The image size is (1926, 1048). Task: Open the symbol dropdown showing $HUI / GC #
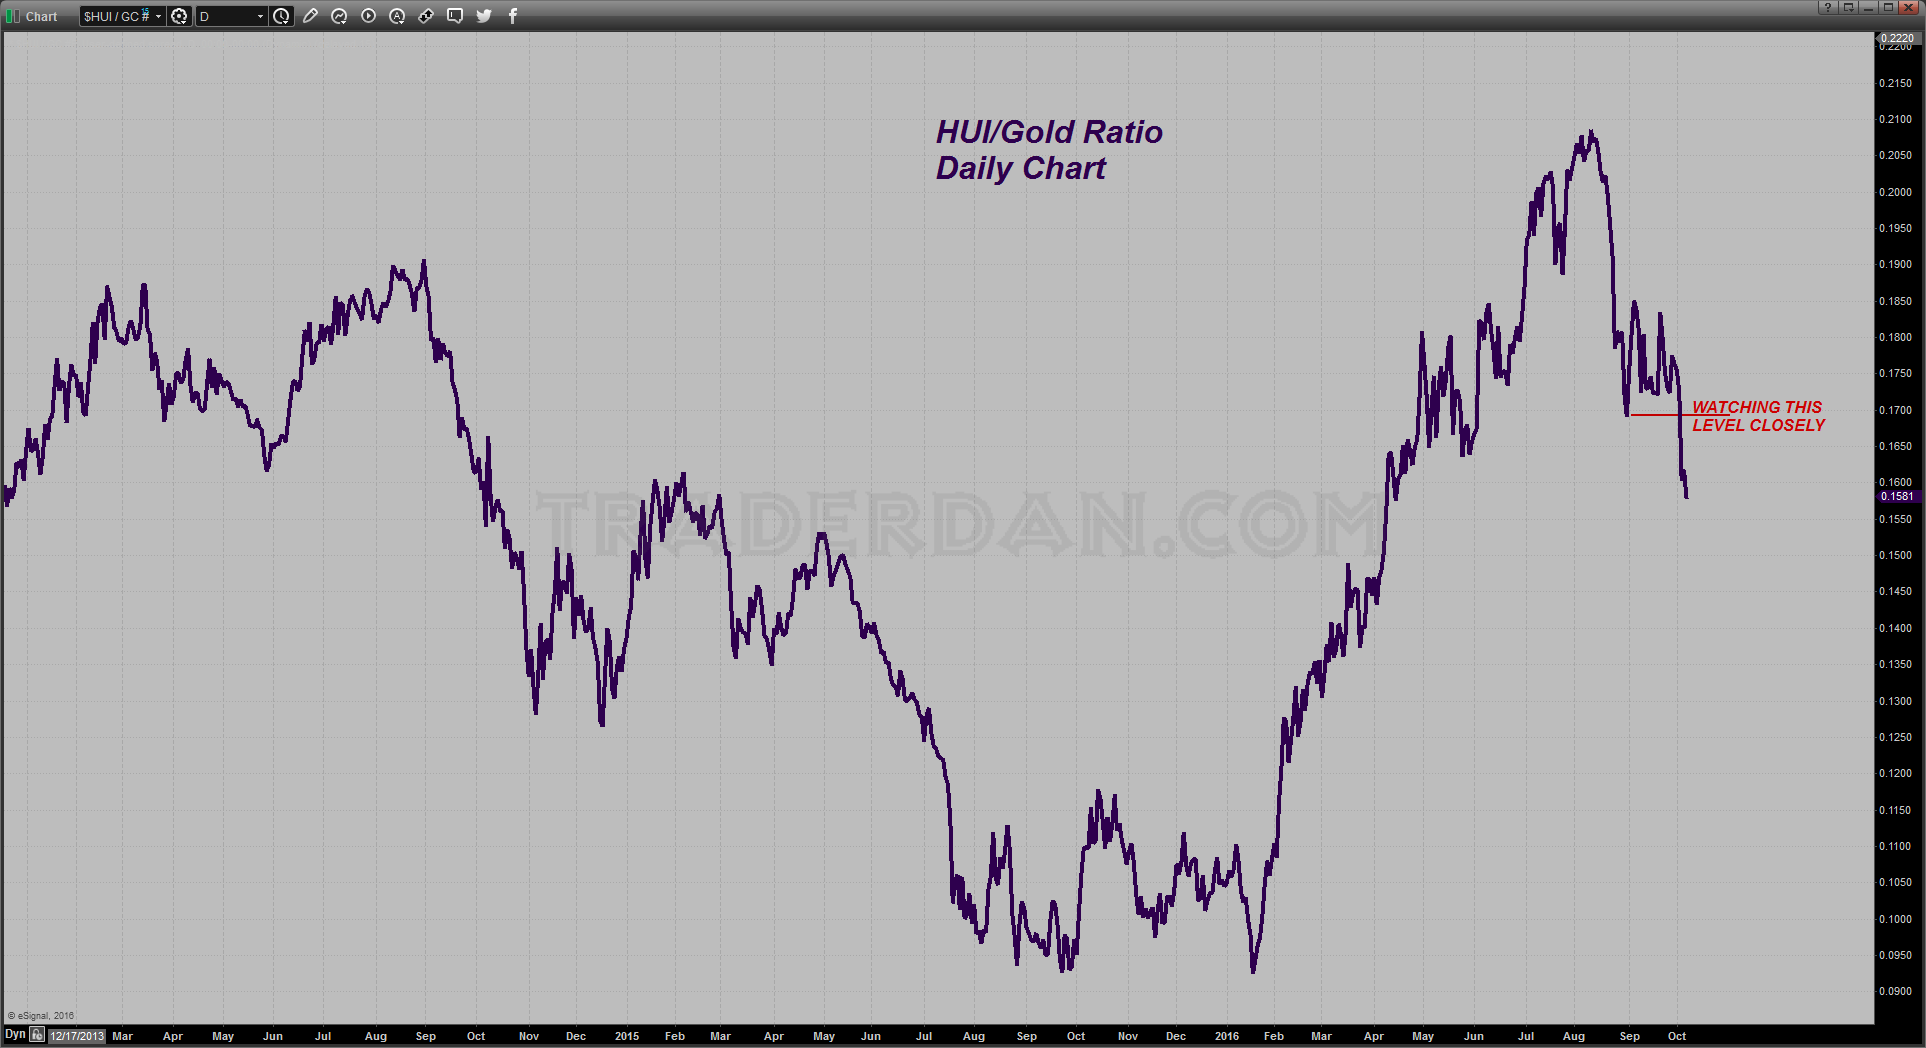pyautogui.click(x=122, y=16)
